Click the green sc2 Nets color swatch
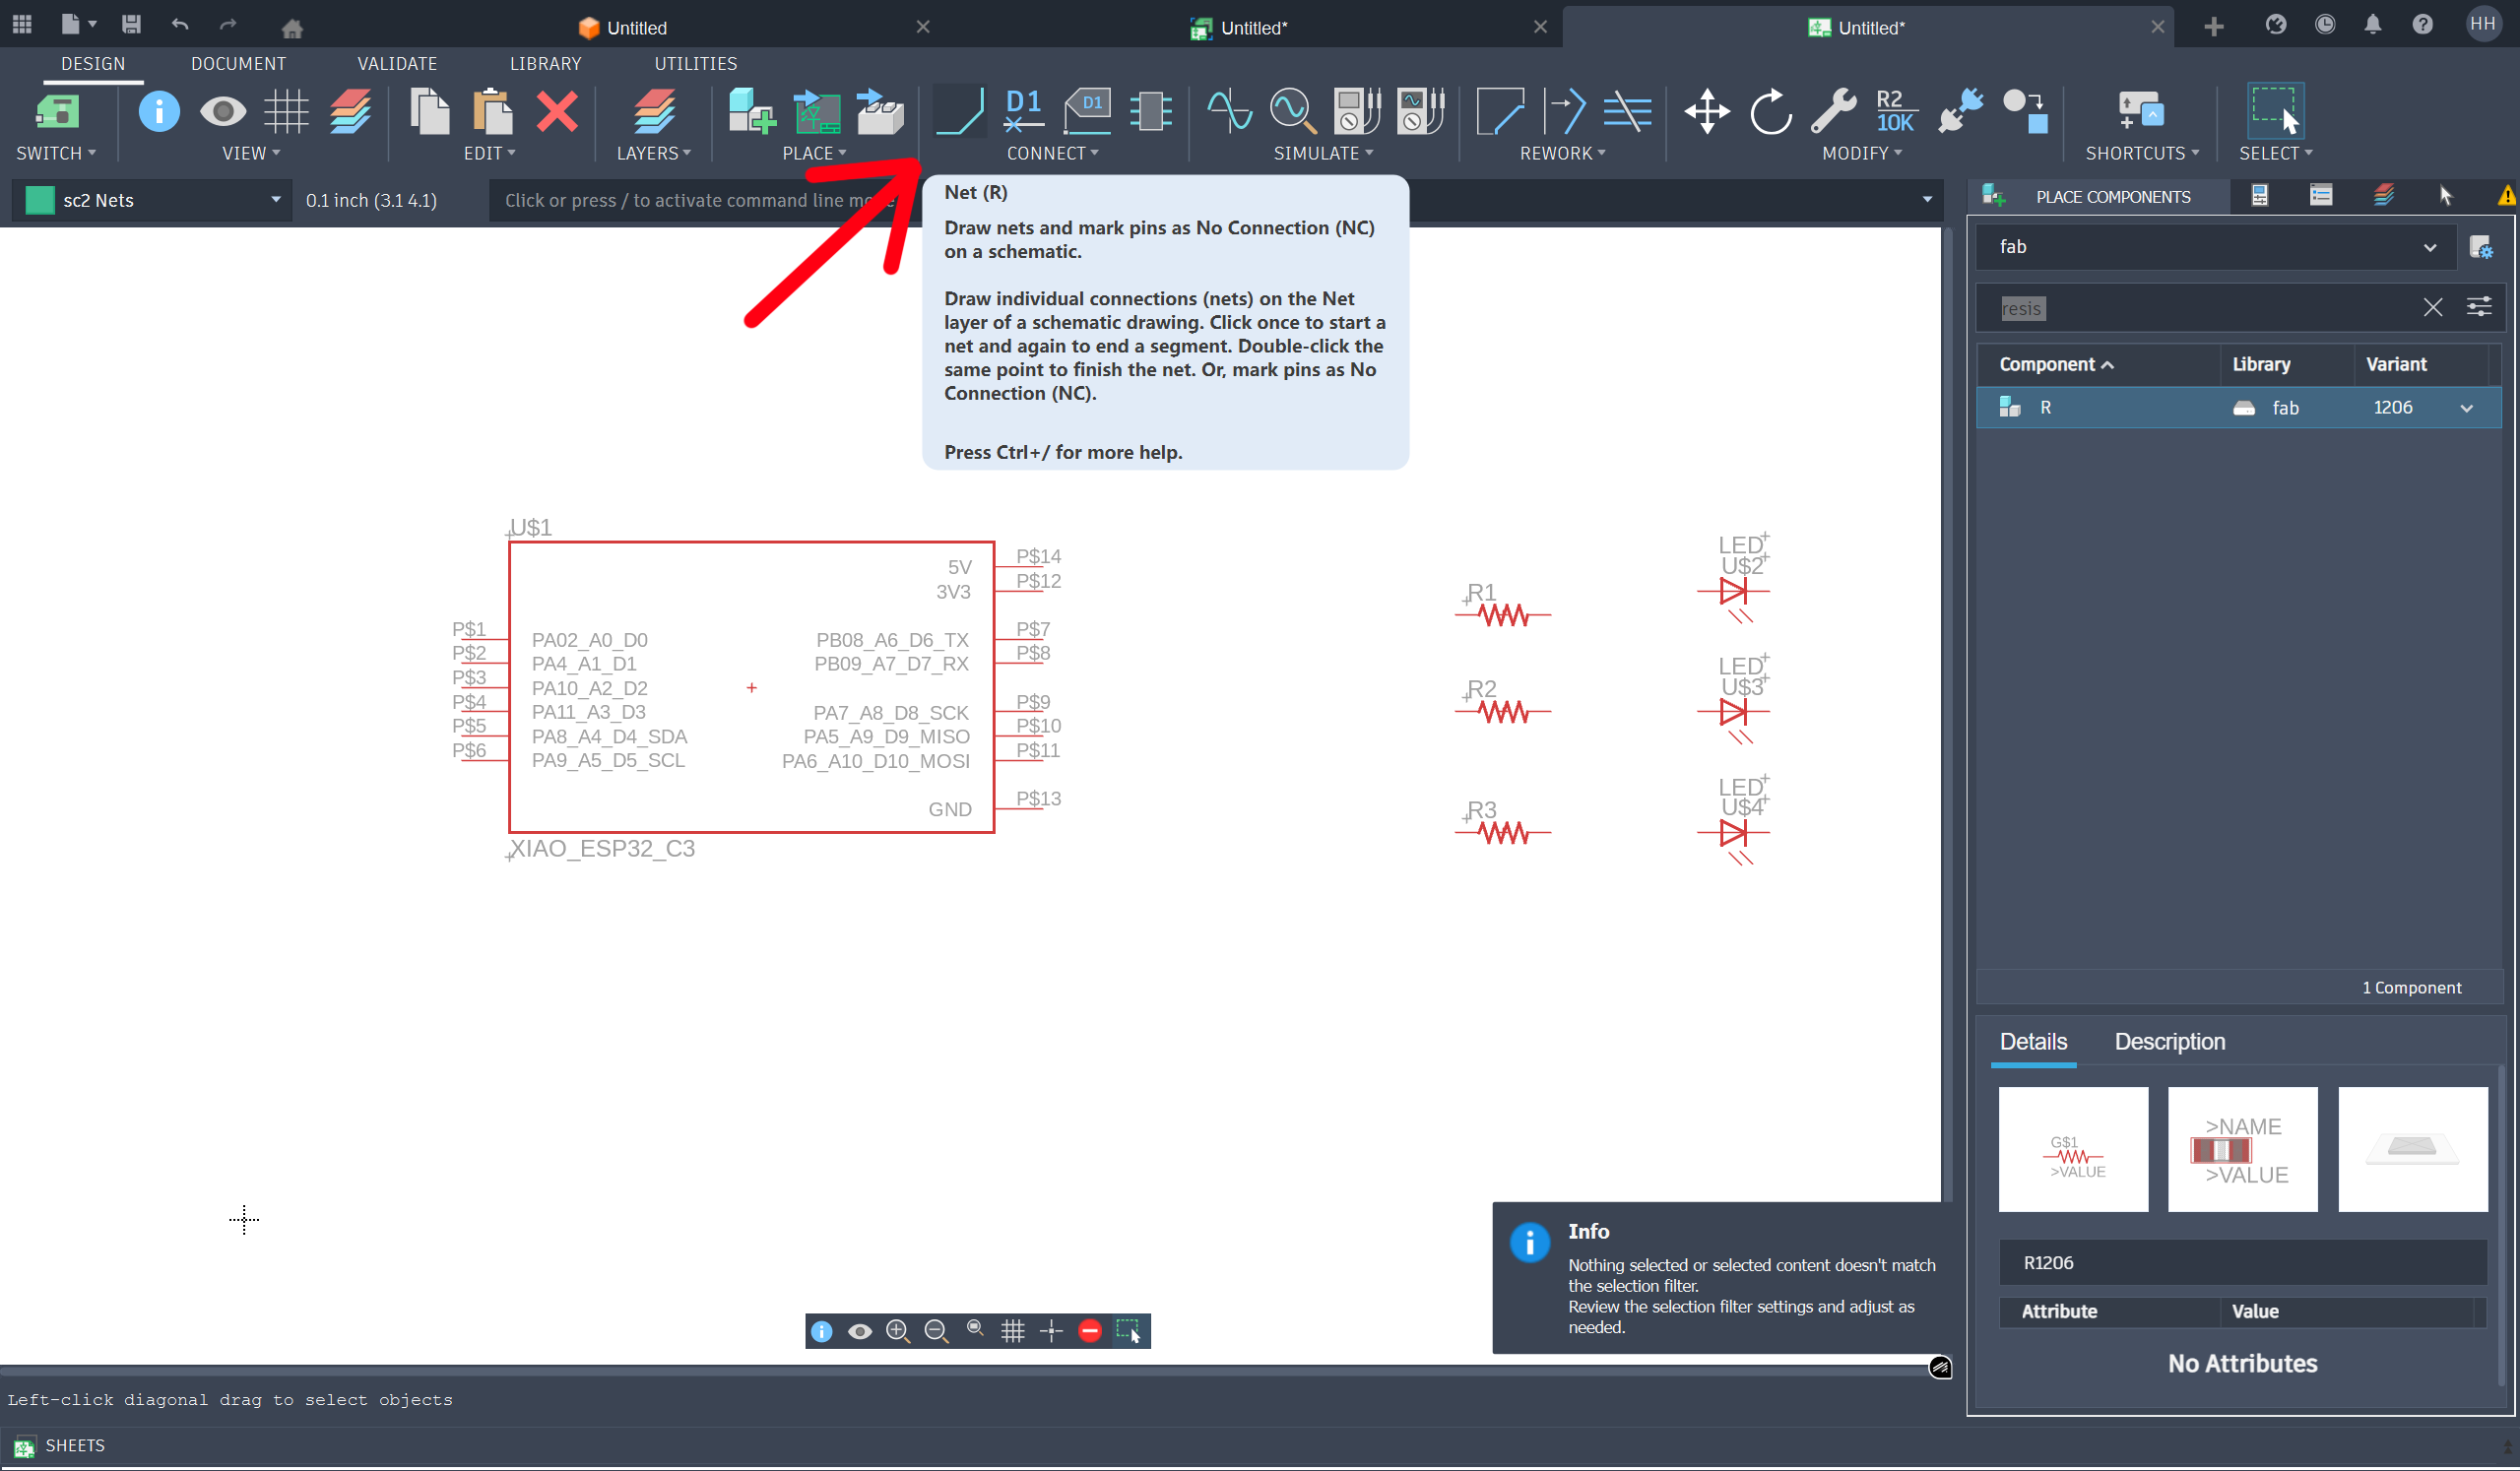The image size is (2520, 1471). click(40, 200)
